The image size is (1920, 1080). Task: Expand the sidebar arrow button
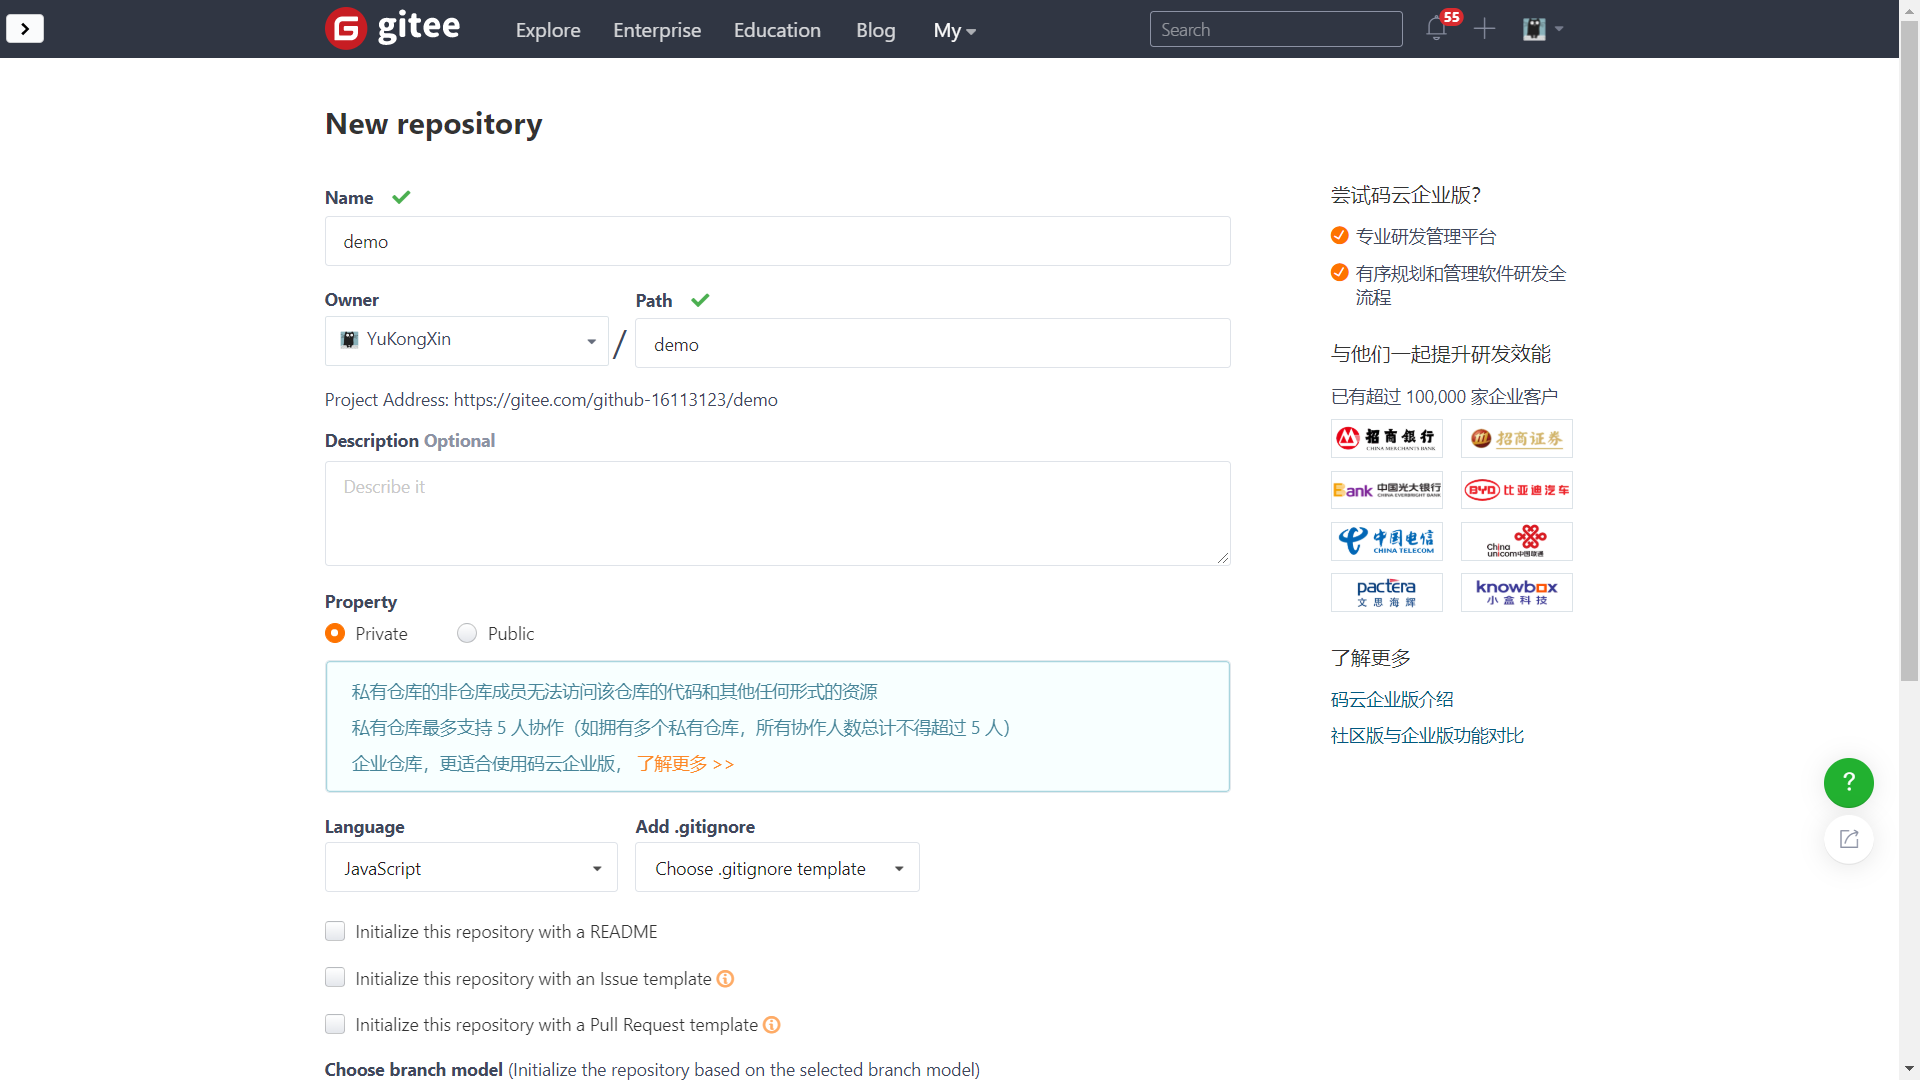[25, 29]
